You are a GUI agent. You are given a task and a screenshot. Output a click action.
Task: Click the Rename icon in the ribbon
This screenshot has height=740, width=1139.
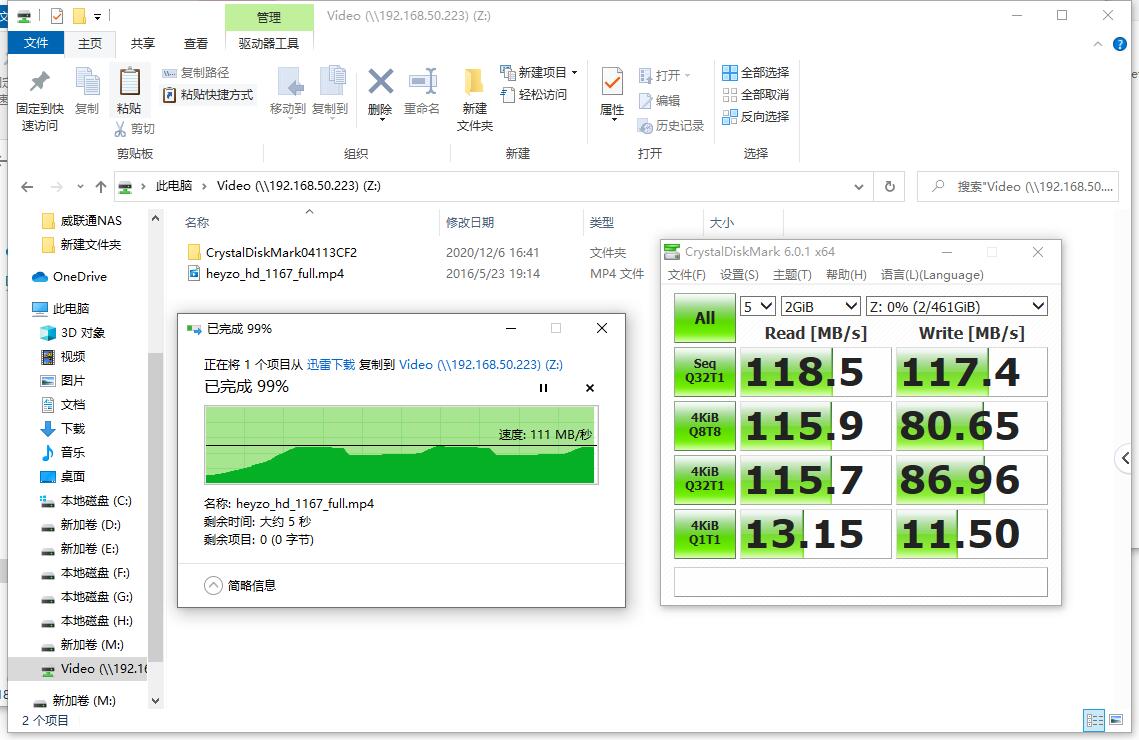[422, 90]
